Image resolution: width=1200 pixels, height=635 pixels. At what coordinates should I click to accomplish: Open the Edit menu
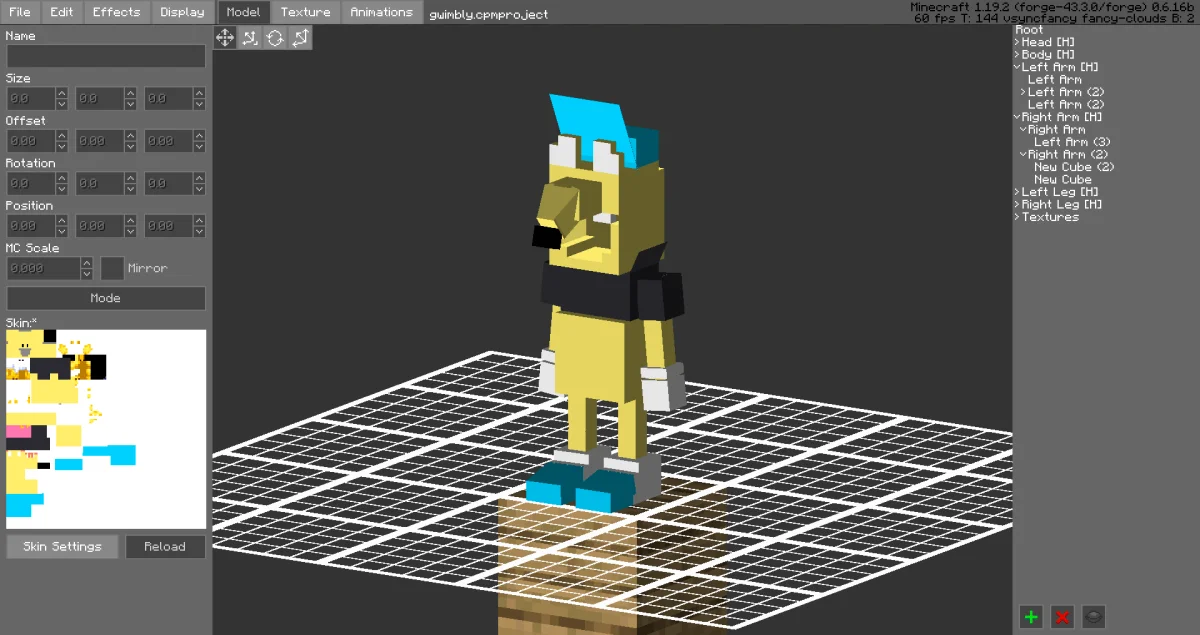coord(62,12)
